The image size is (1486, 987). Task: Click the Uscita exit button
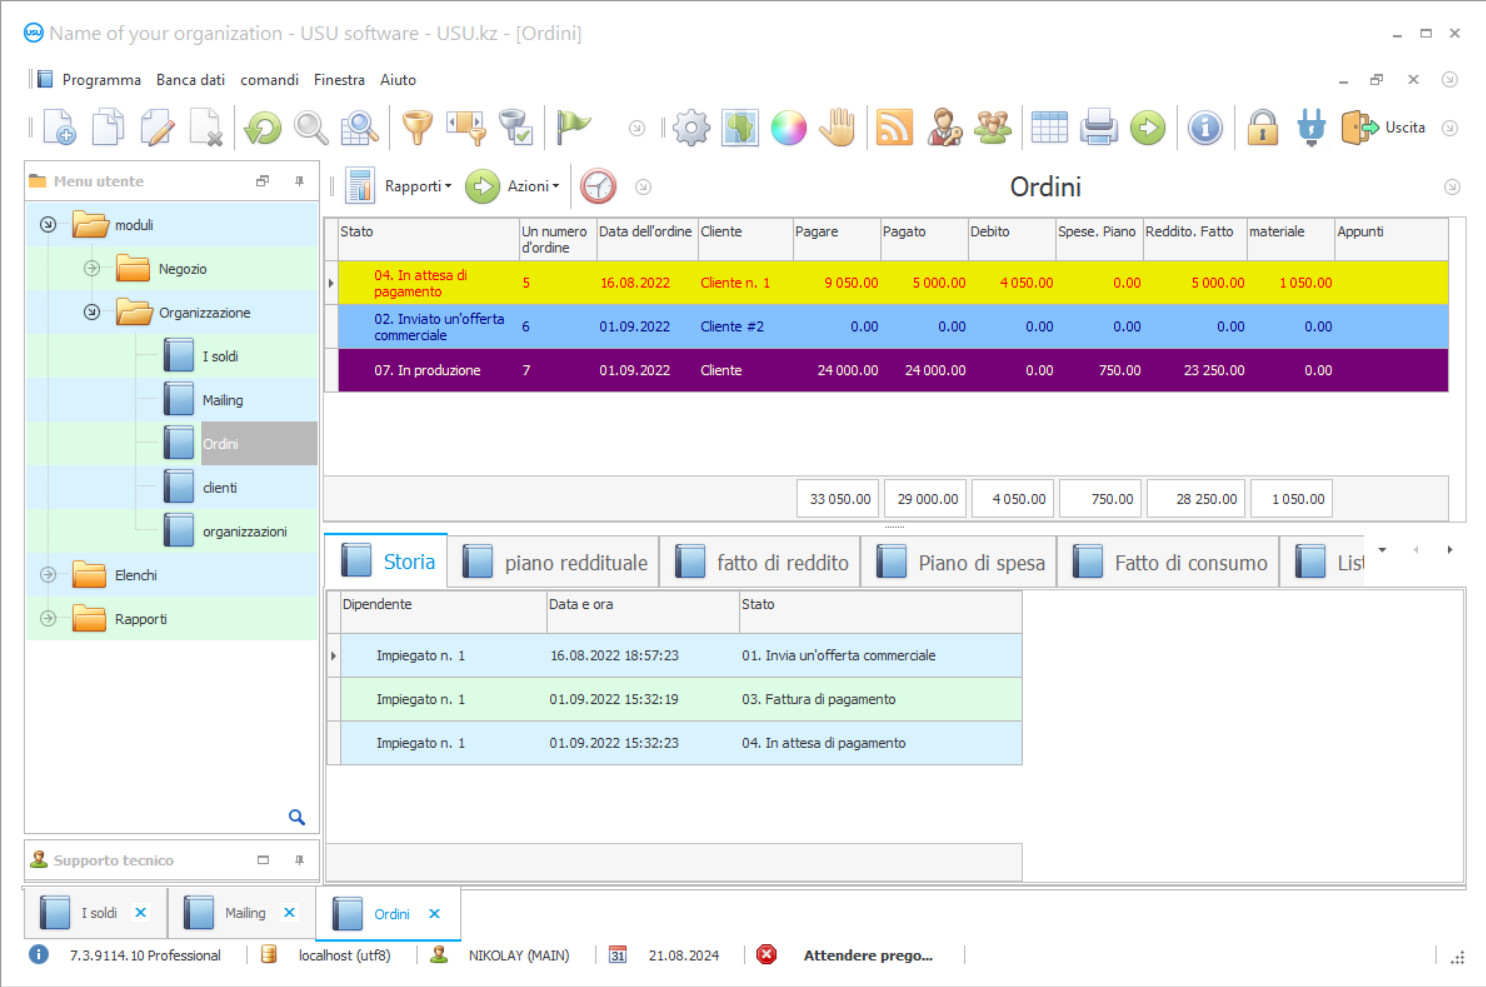click(x=1386, y=128)
